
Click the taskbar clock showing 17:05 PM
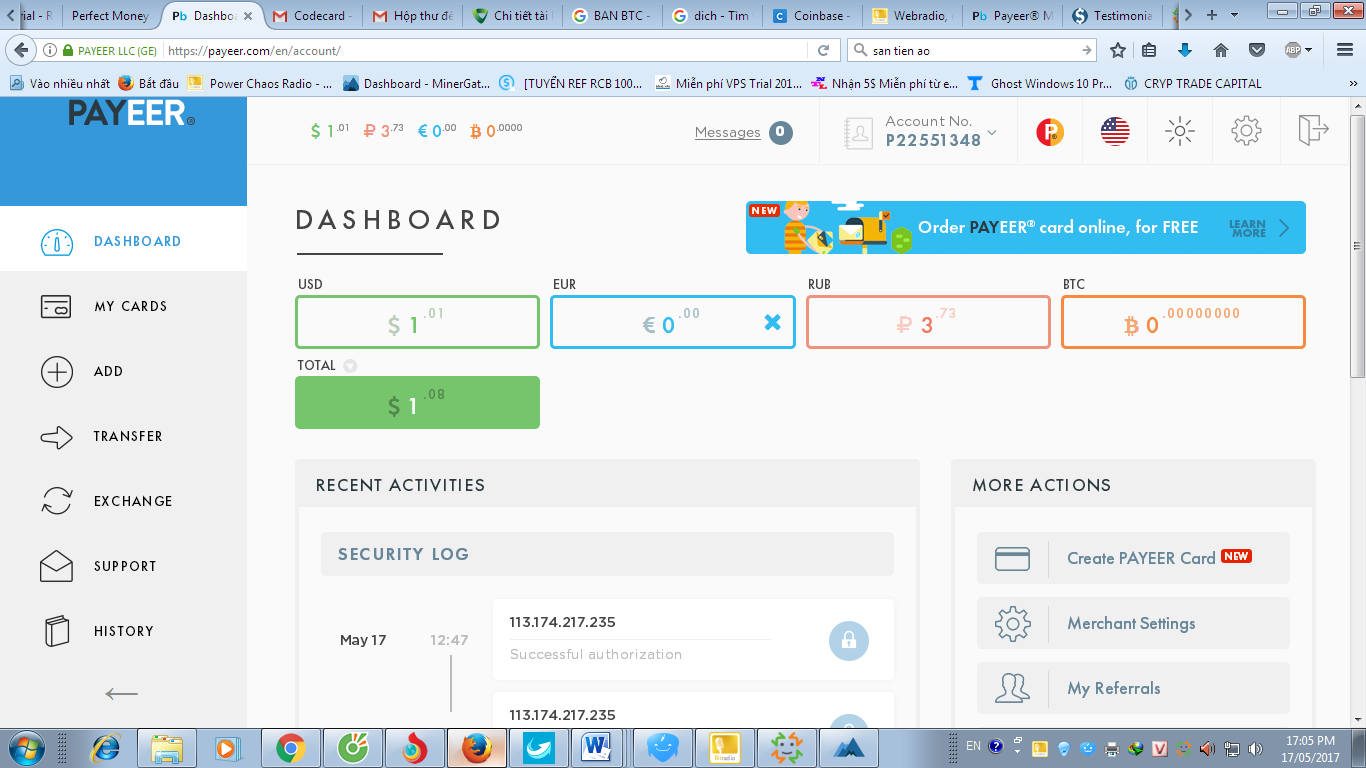(1309, 748)
